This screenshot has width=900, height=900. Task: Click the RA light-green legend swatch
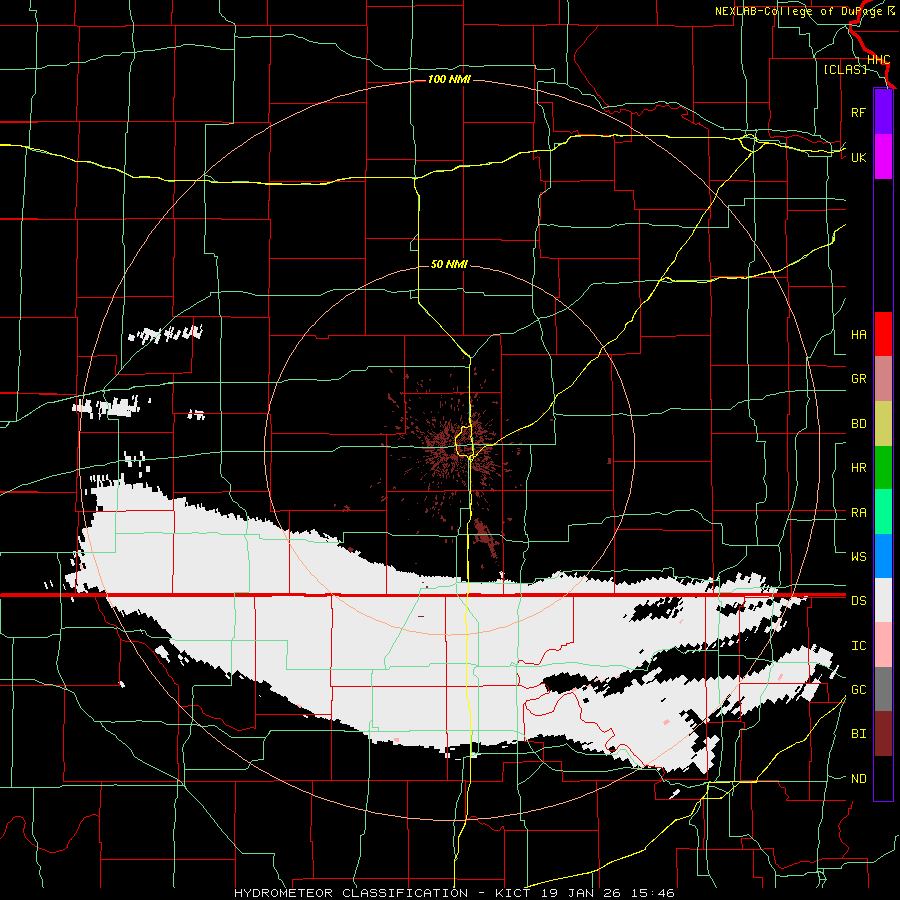(883, 512)
